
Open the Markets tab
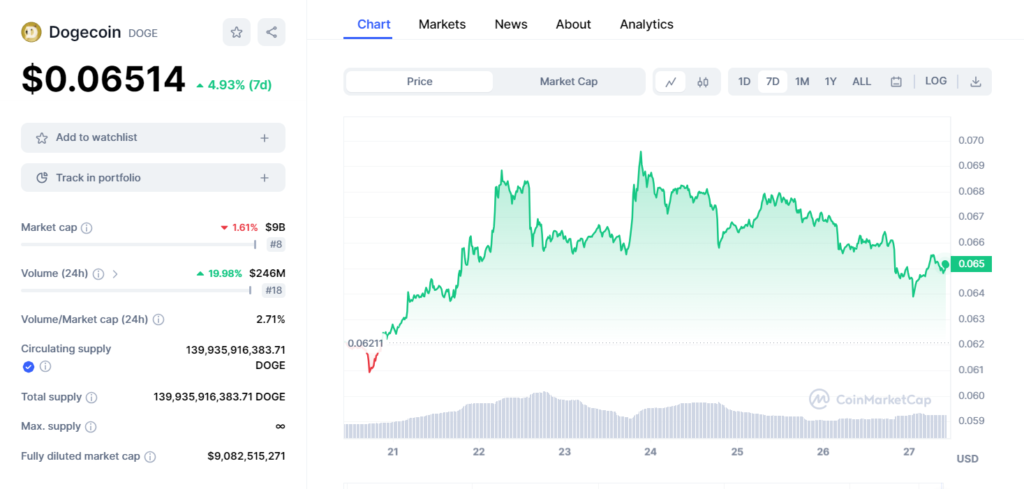442,24
